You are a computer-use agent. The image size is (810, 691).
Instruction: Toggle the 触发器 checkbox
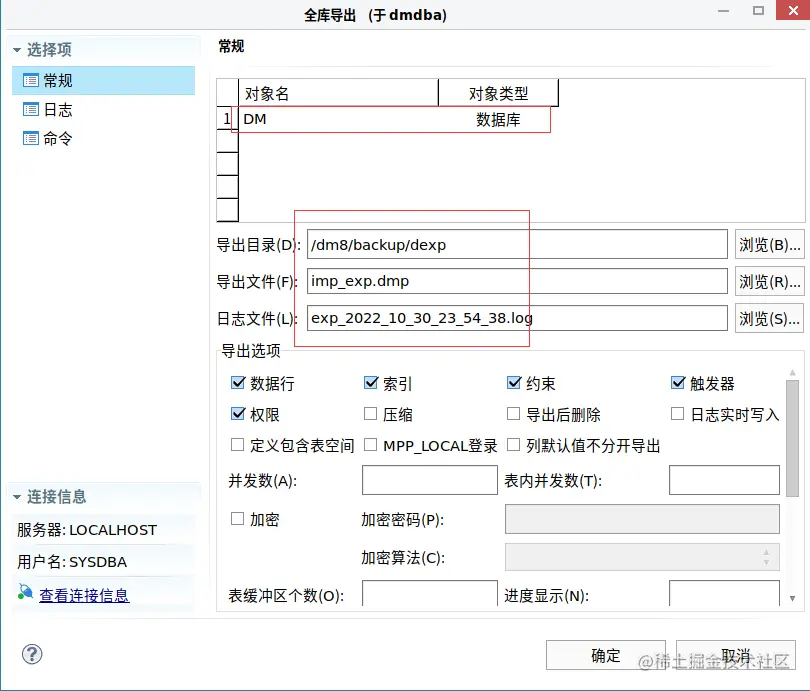point(677,383)
